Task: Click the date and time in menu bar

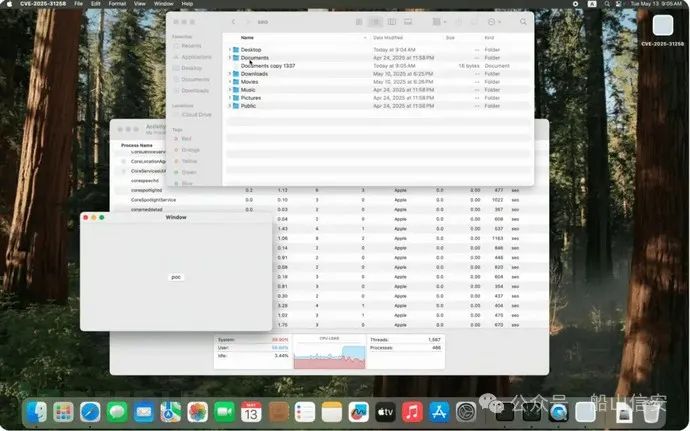Action: (x=656, y=4)
